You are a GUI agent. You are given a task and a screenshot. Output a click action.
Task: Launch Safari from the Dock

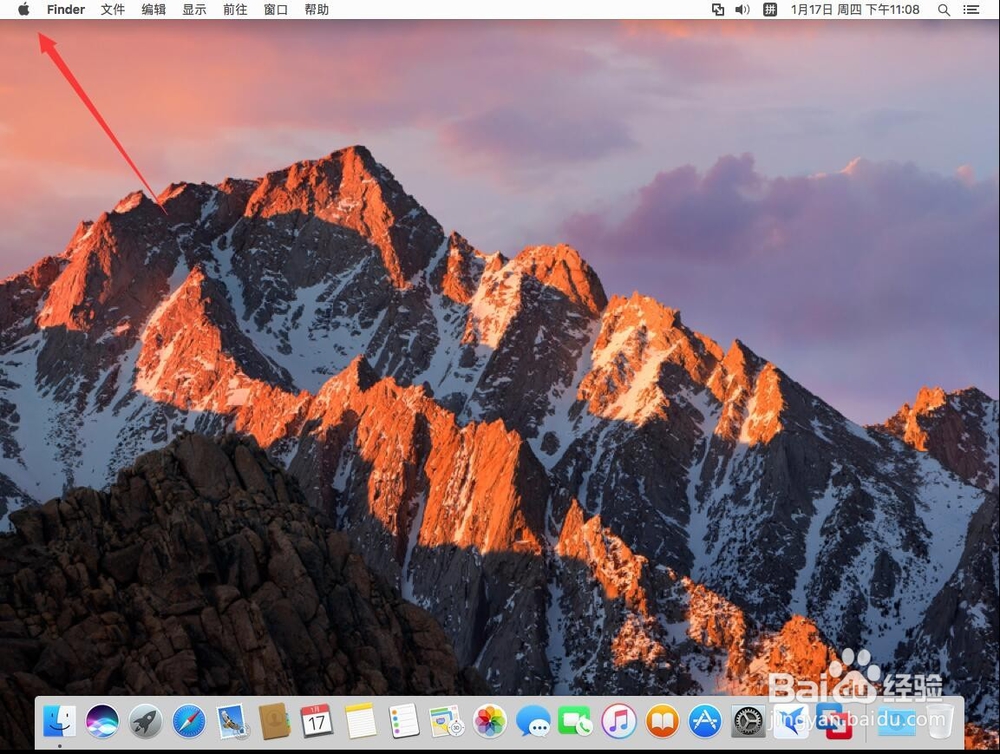click(x=189, y=721)
